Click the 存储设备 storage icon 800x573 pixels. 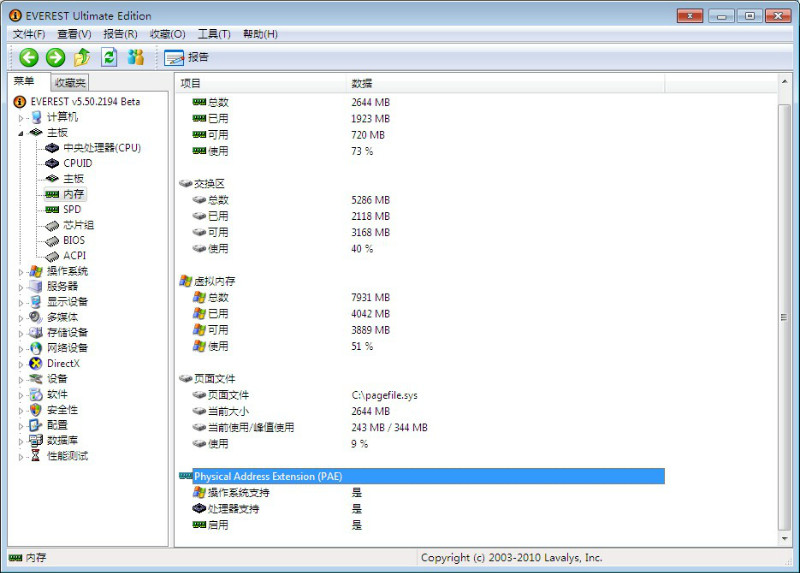point(36,333)
